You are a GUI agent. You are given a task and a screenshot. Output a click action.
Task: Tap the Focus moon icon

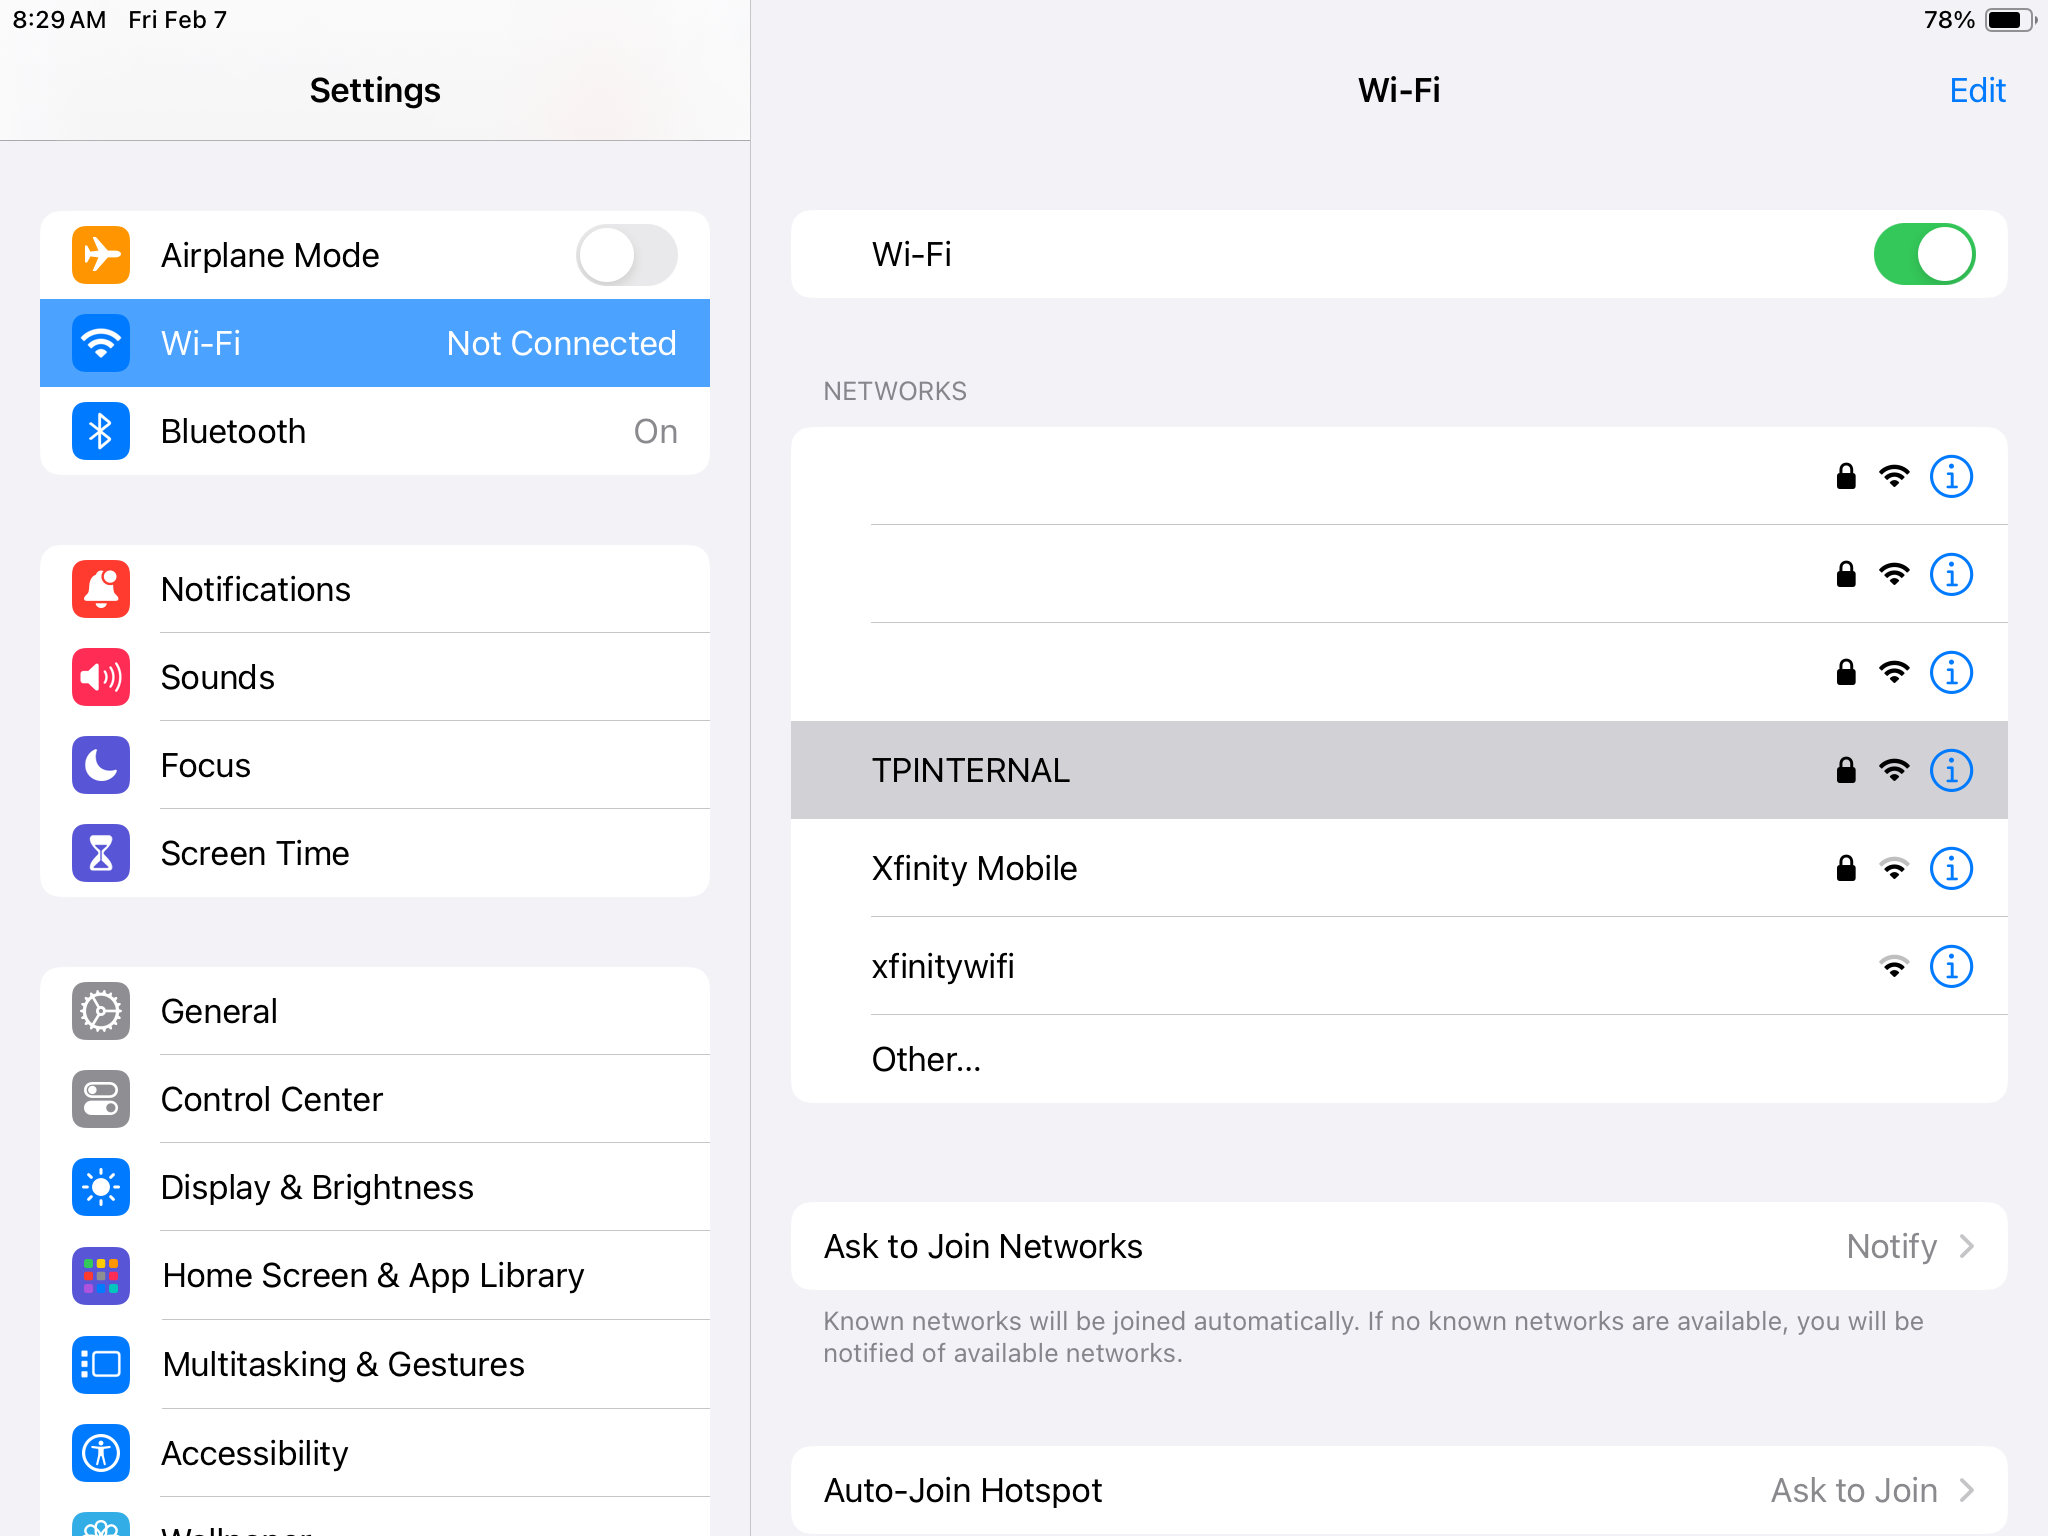101,765
